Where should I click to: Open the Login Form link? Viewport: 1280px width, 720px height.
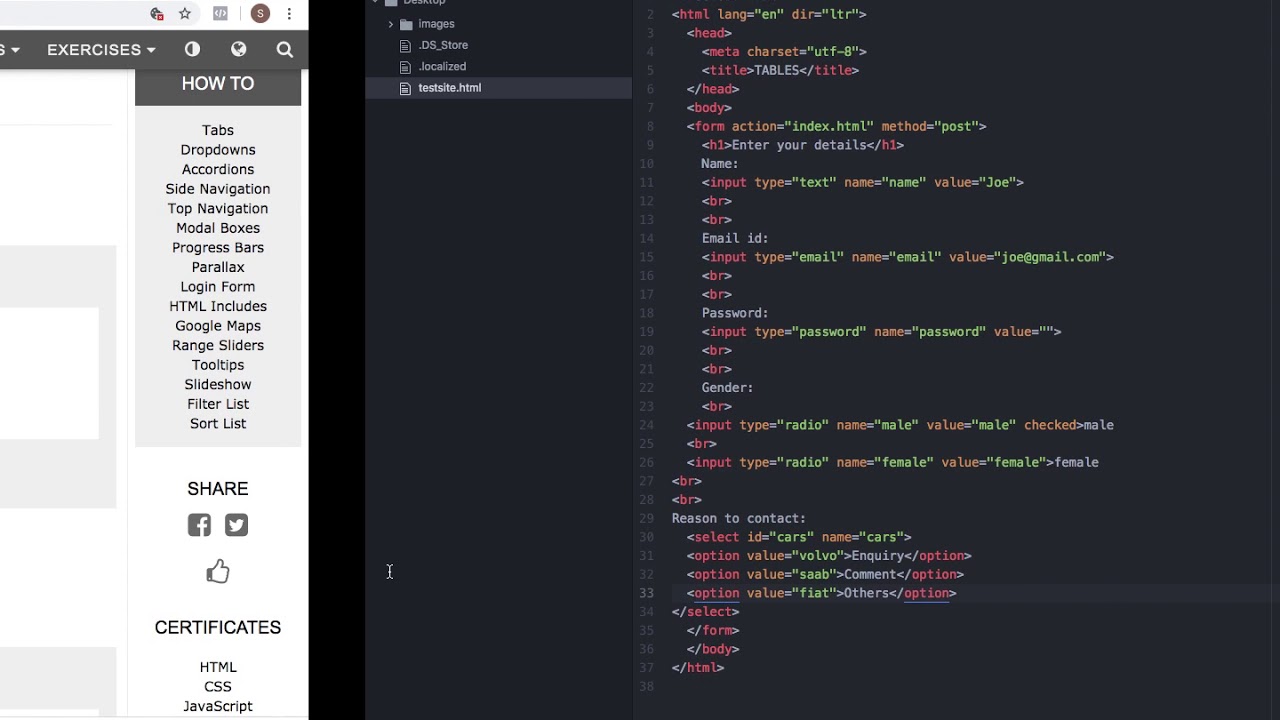(218, 286)
